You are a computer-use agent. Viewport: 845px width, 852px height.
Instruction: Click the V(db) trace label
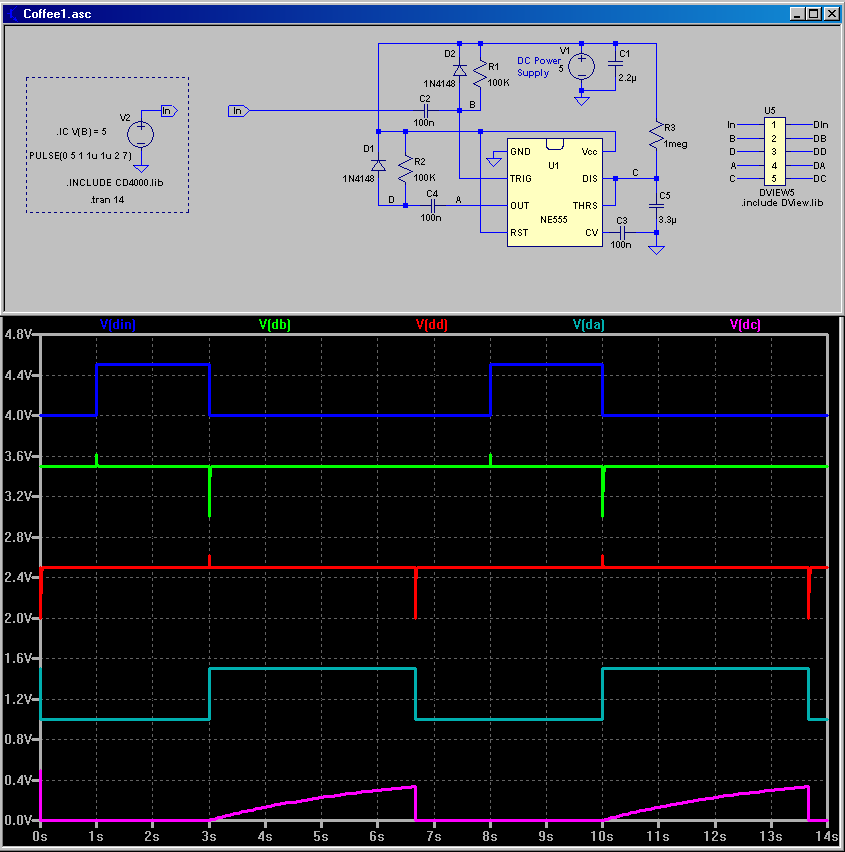click(274, 324)
